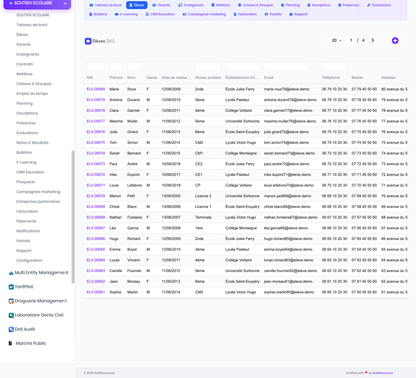Open the Doli Audit module icon
The width and height of the screenshot is (416, 378).
(x=11, y=329)
